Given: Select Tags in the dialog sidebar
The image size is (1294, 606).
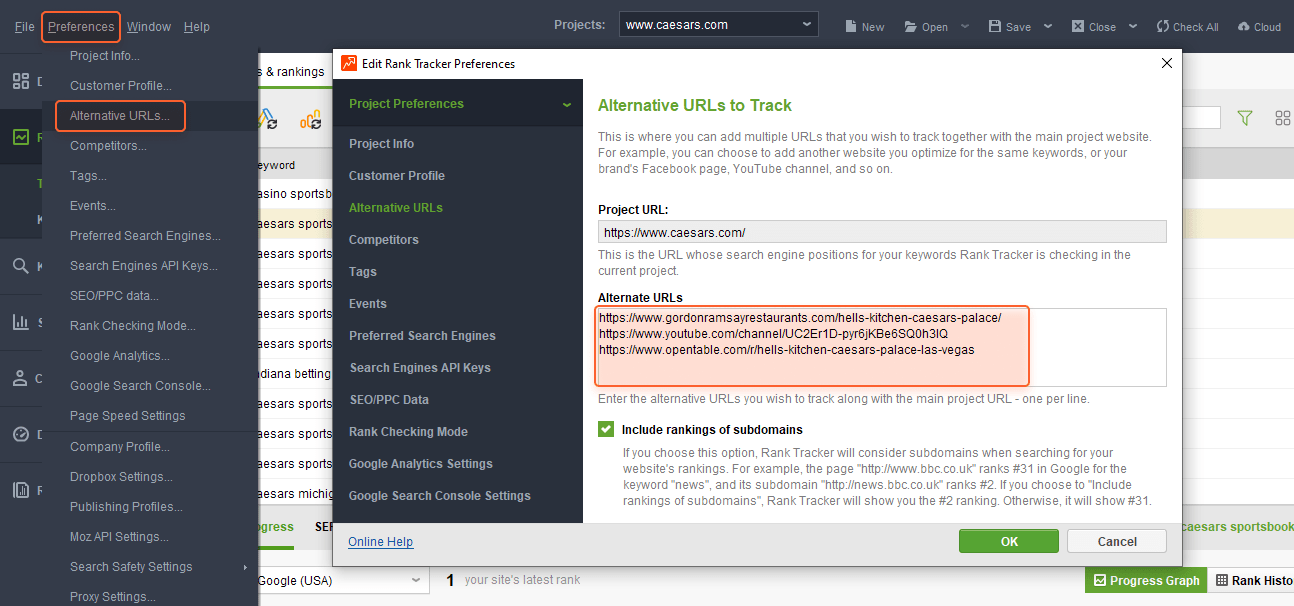Looking at the screenshot, I should 363,272.
